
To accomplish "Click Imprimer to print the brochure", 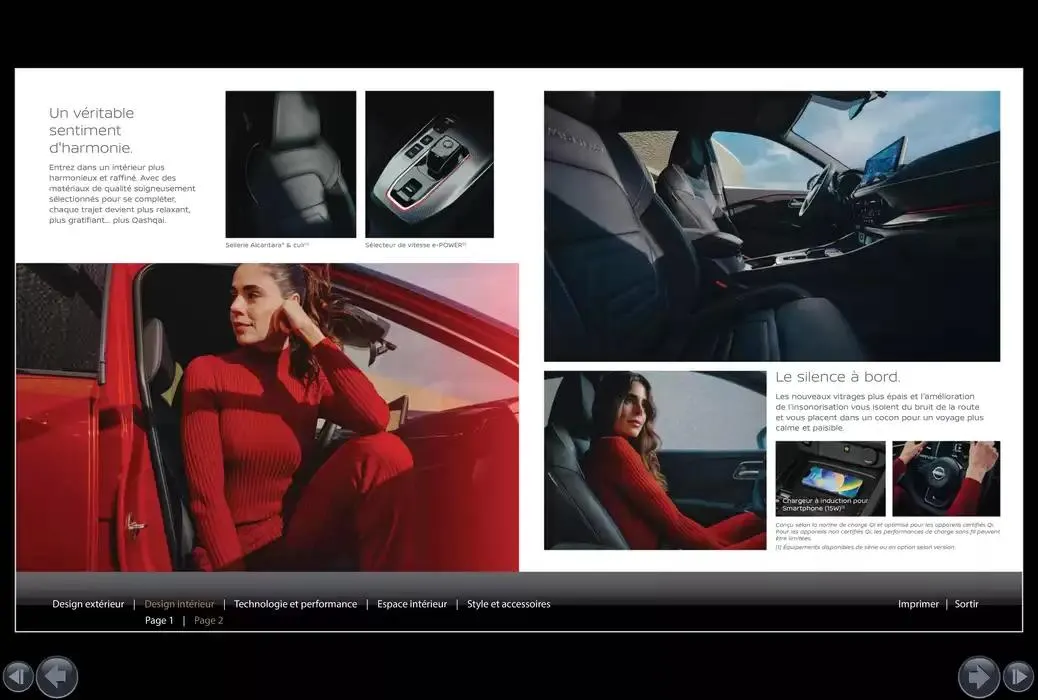I will pyautogui.click(x=918, y=603).
